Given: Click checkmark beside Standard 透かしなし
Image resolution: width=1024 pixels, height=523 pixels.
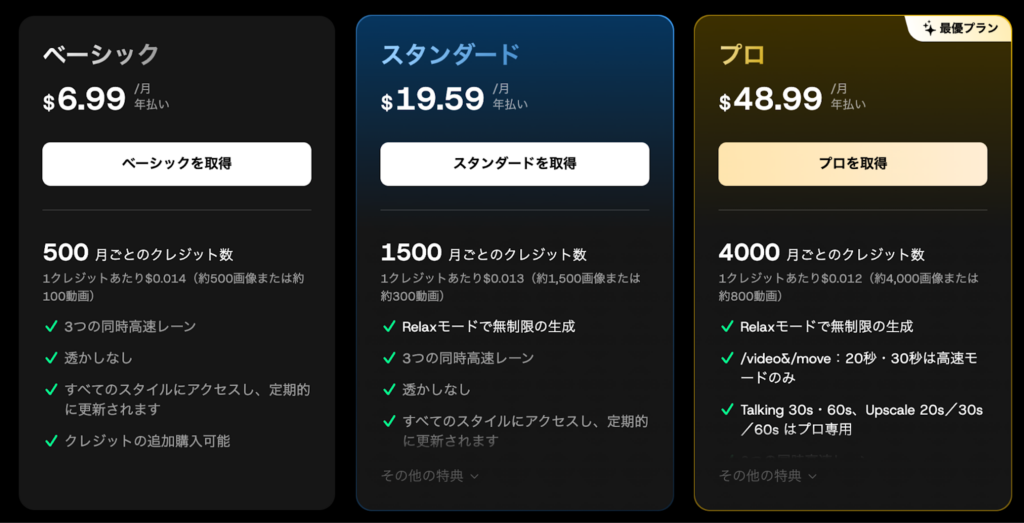Looking at the screenshot, I should pos(389,390).
